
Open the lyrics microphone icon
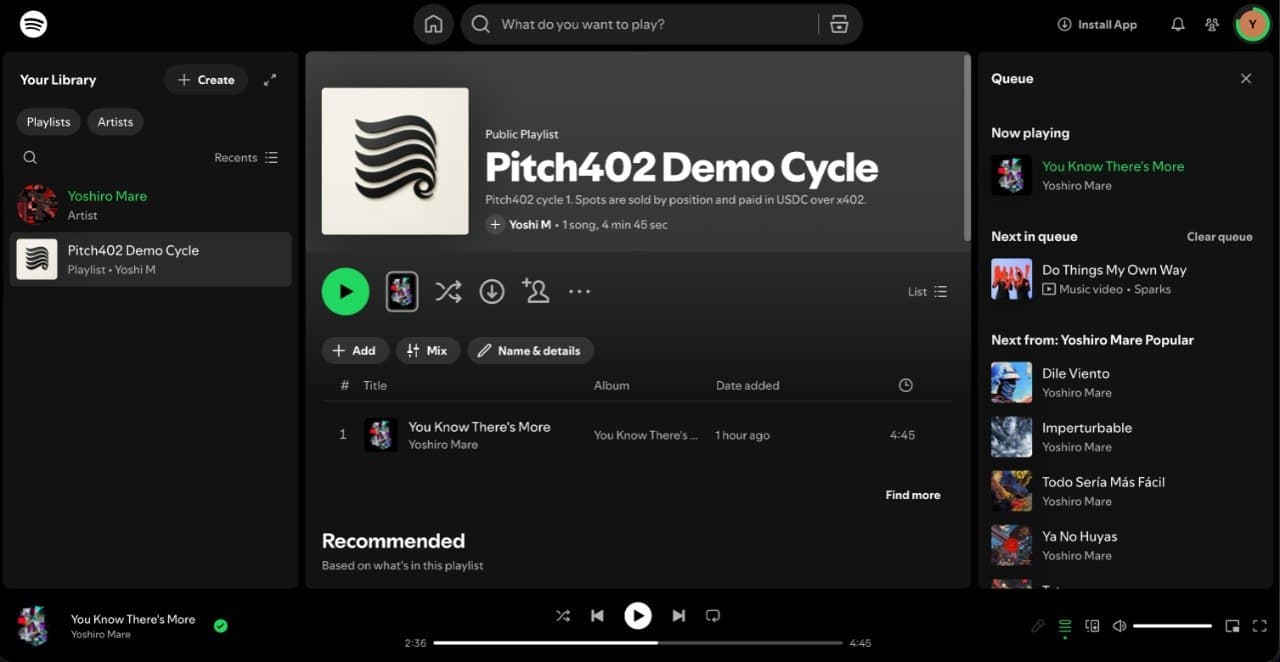pyautogui.click(x=1038, y=626)
